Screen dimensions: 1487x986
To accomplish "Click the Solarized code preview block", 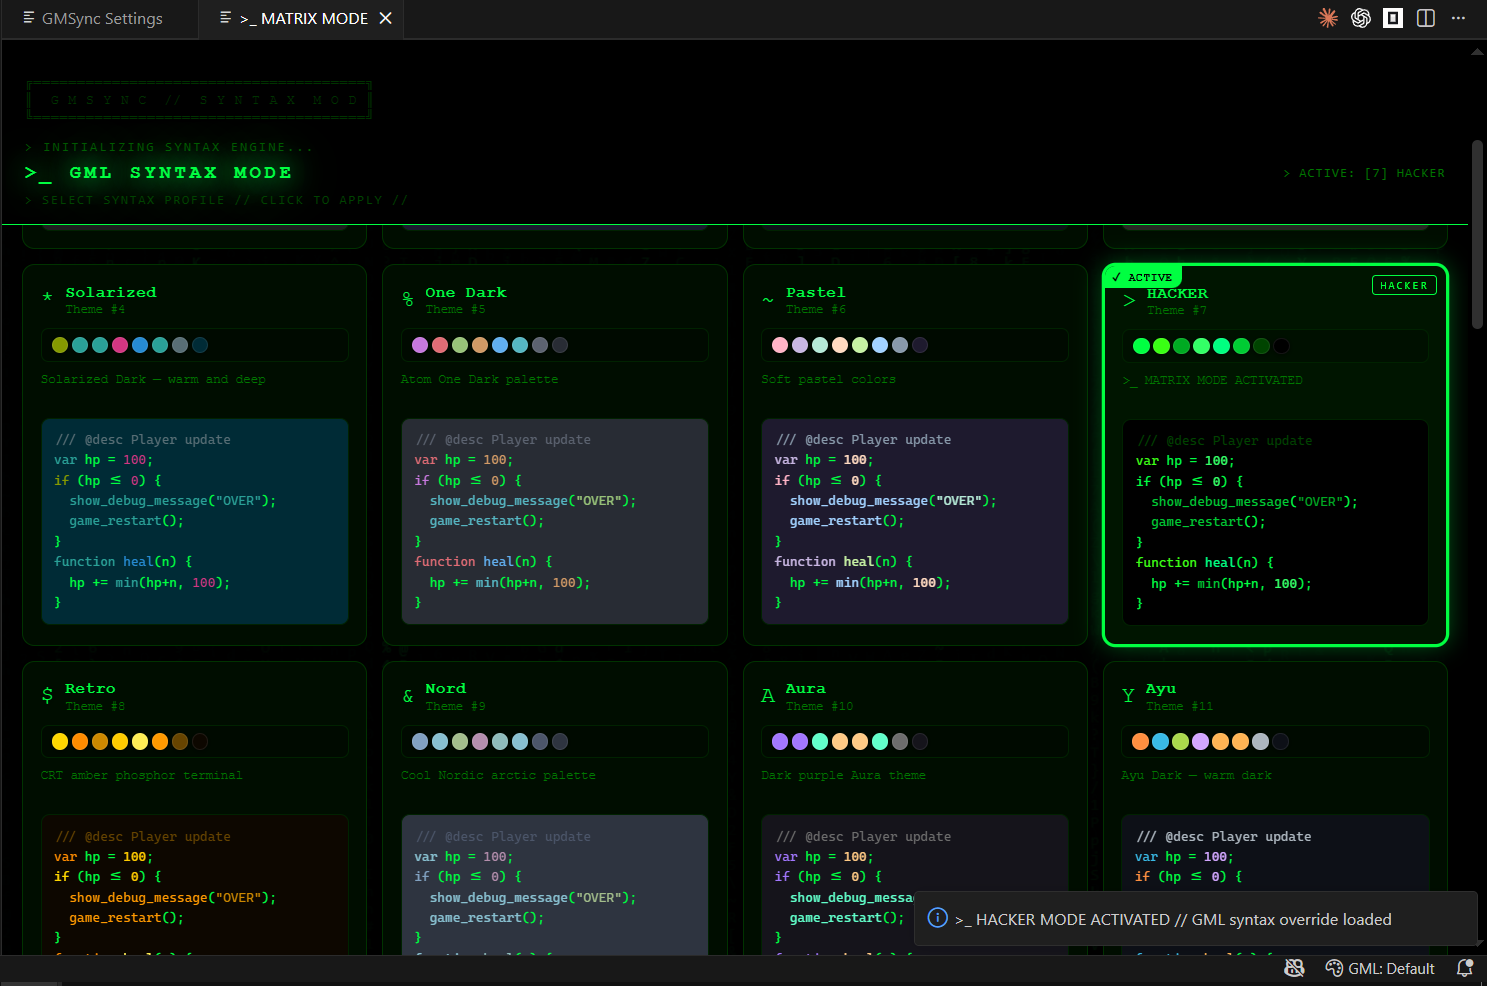I will (195, 521).
